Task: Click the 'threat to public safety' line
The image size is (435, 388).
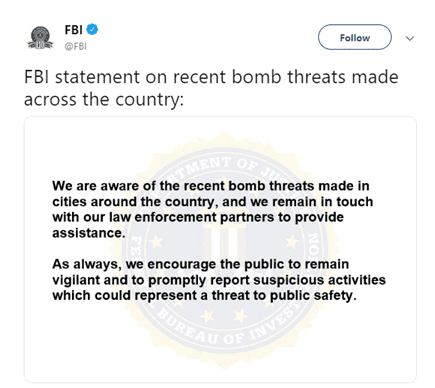Action: tap(204, 296)
